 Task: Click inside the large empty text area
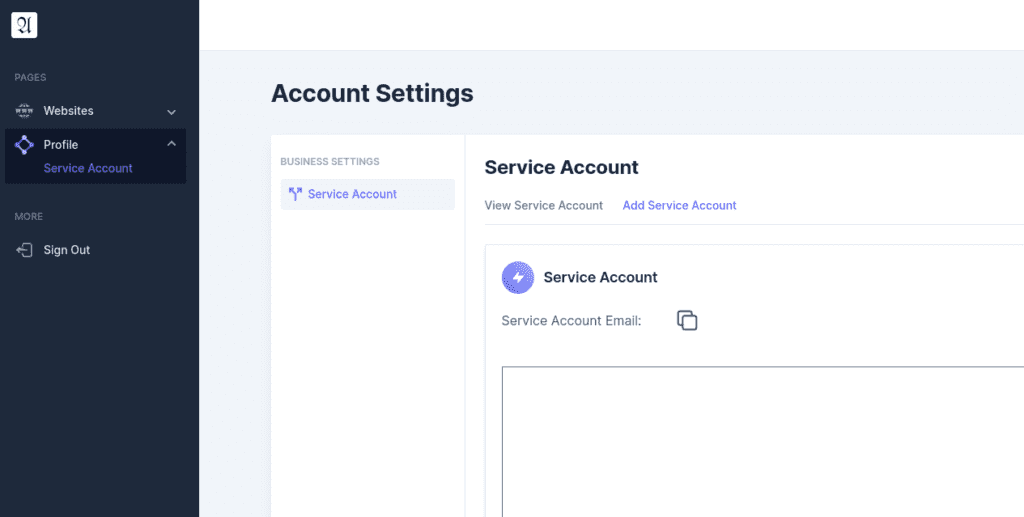763,441
